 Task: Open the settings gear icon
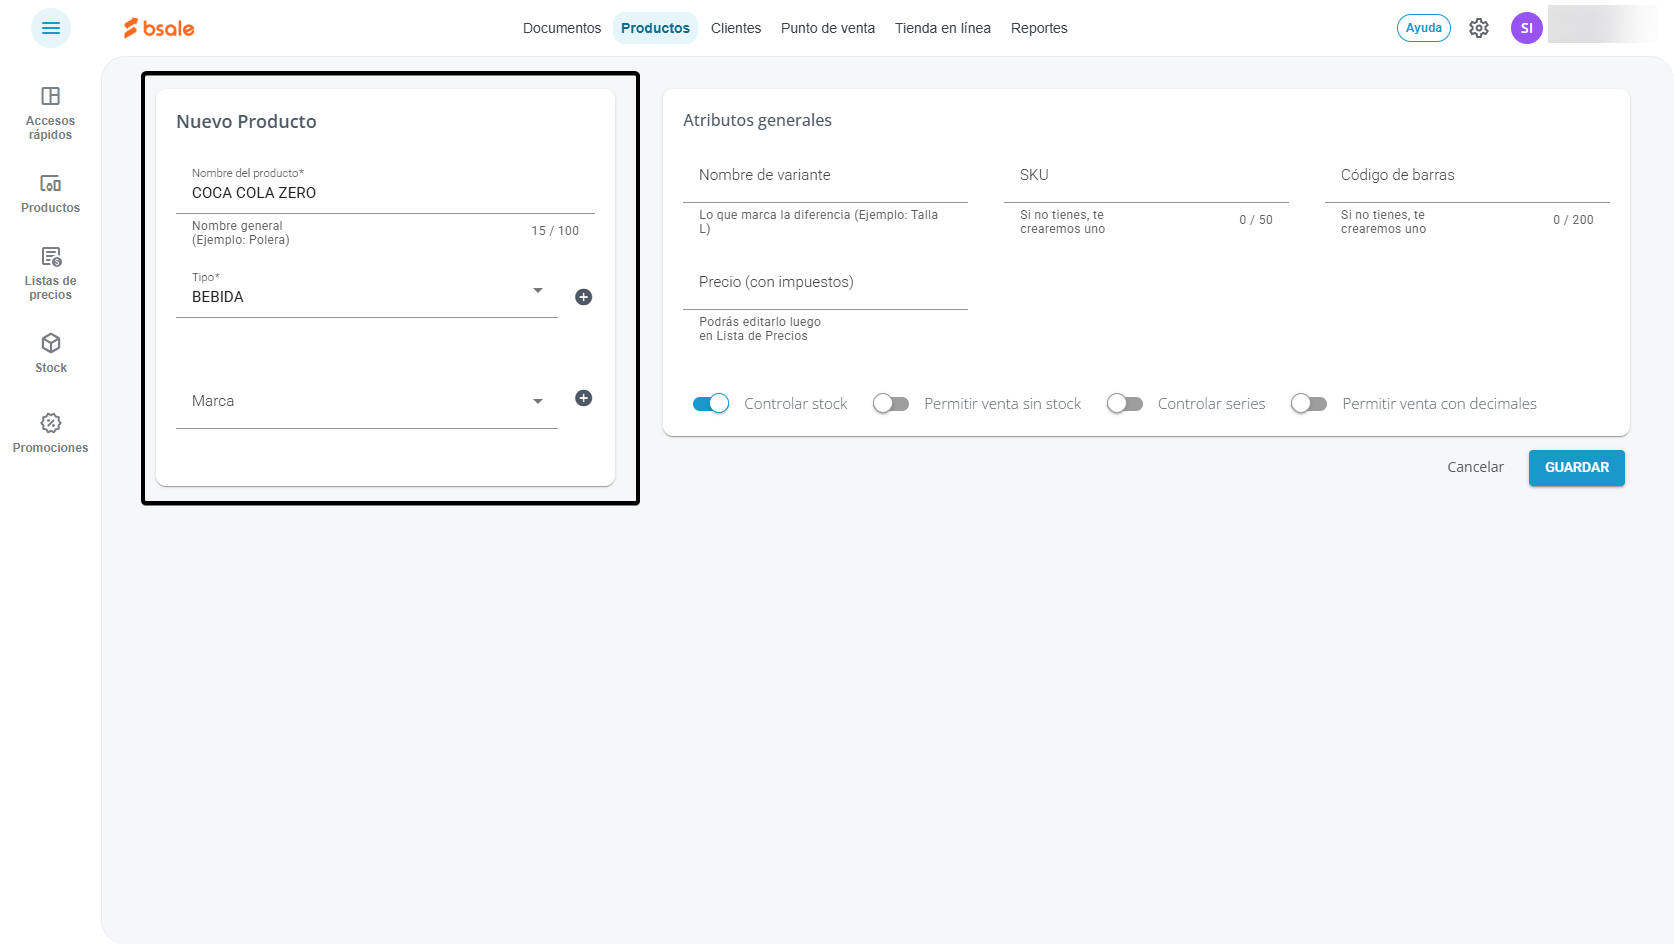coord(1479,28)
